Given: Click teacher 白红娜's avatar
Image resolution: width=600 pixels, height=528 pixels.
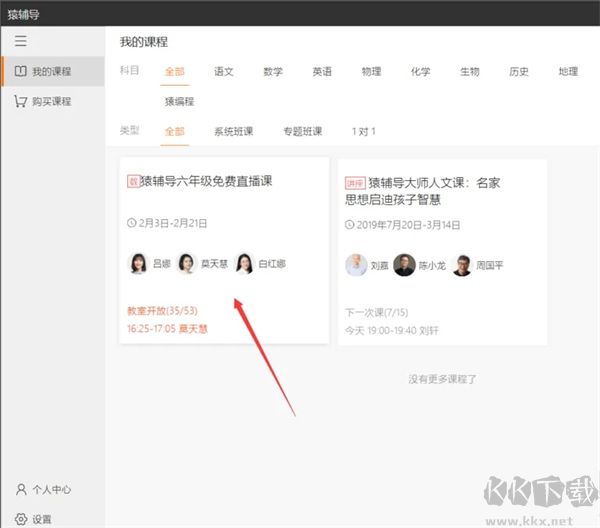Looking at the screenshot, I should tap(244, 264).
